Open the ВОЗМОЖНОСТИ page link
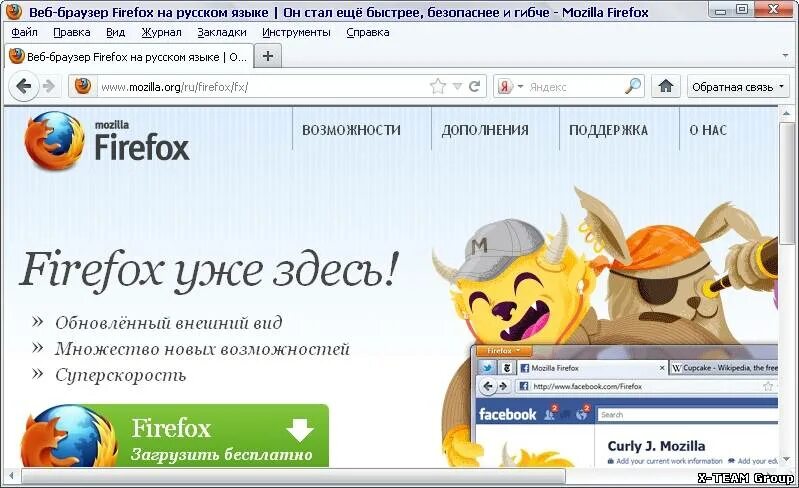This screenshot has width=799, height=488. (x=352, y=130)
